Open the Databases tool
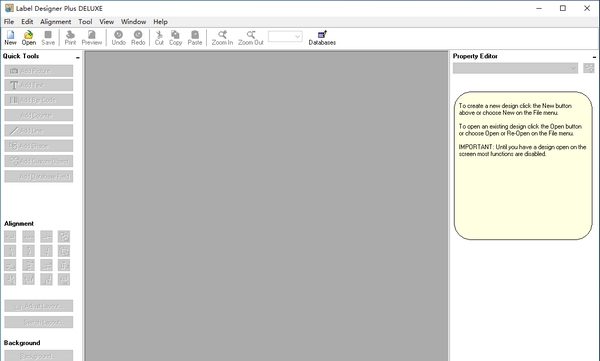 click(322, 38)
